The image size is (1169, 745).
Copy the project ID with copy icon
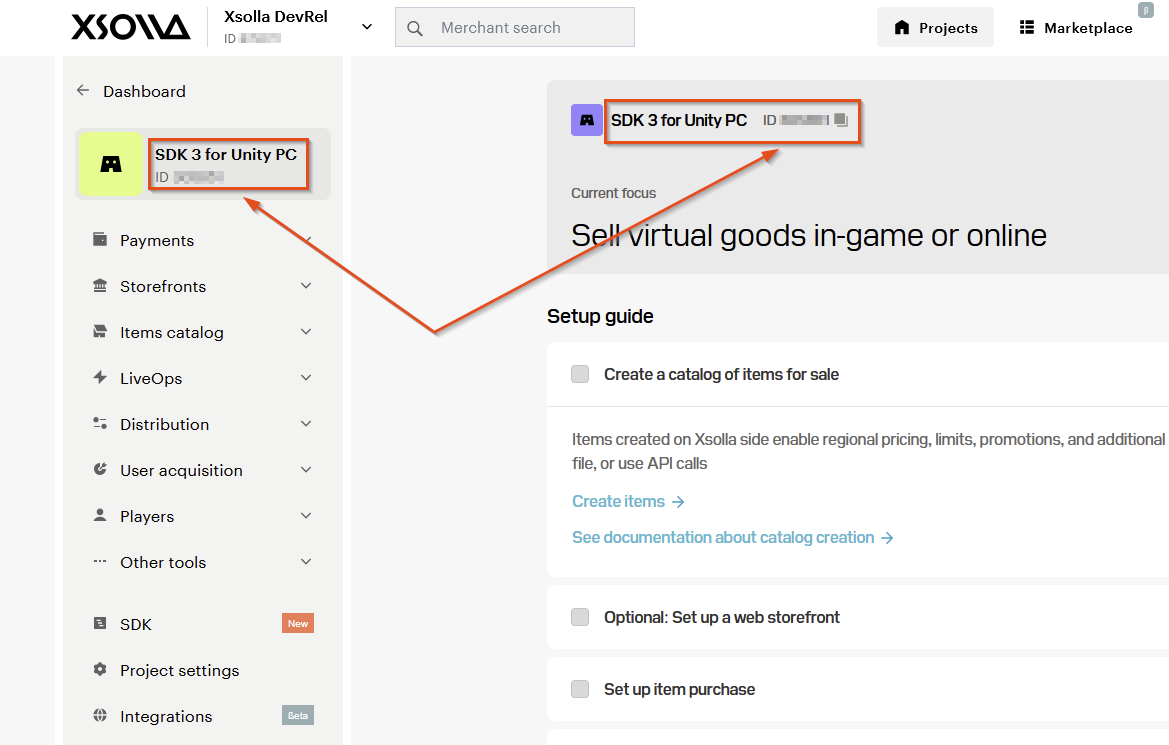point(841,120)
